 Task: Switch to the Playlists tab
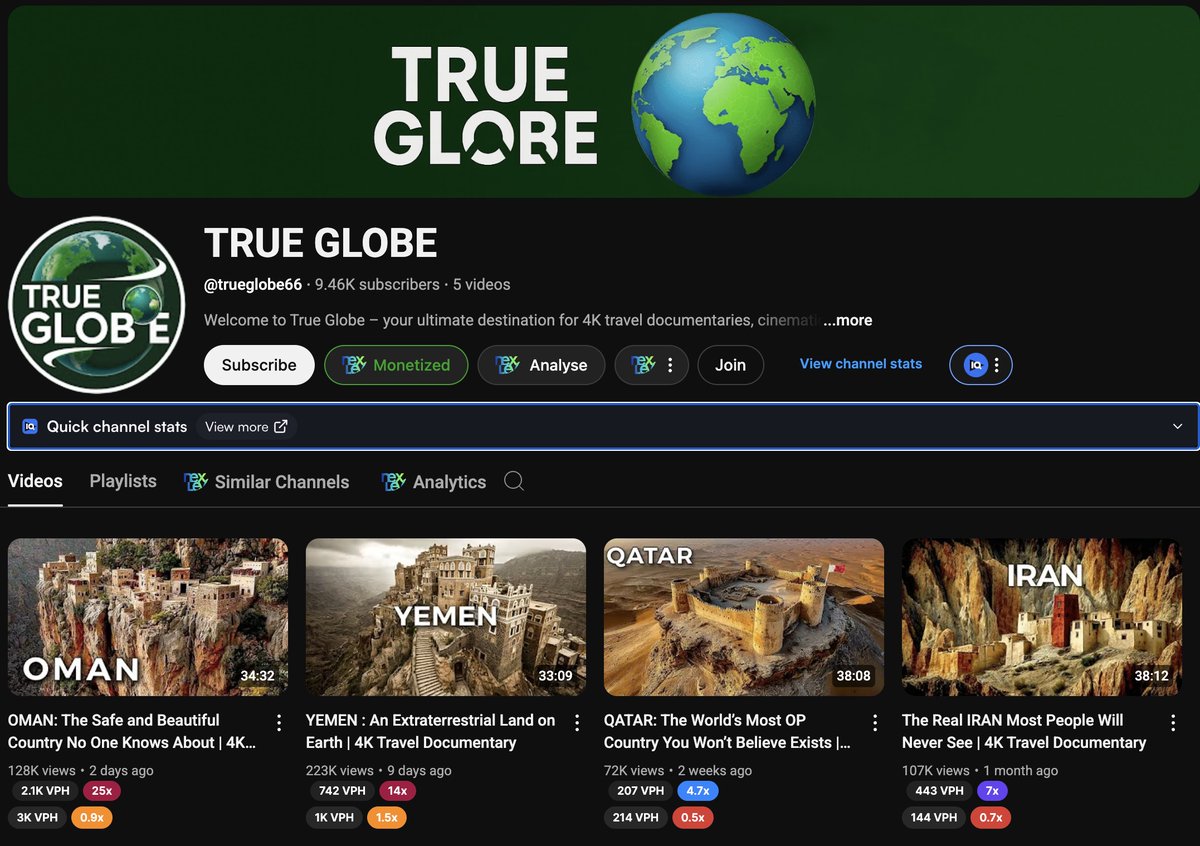123,481
